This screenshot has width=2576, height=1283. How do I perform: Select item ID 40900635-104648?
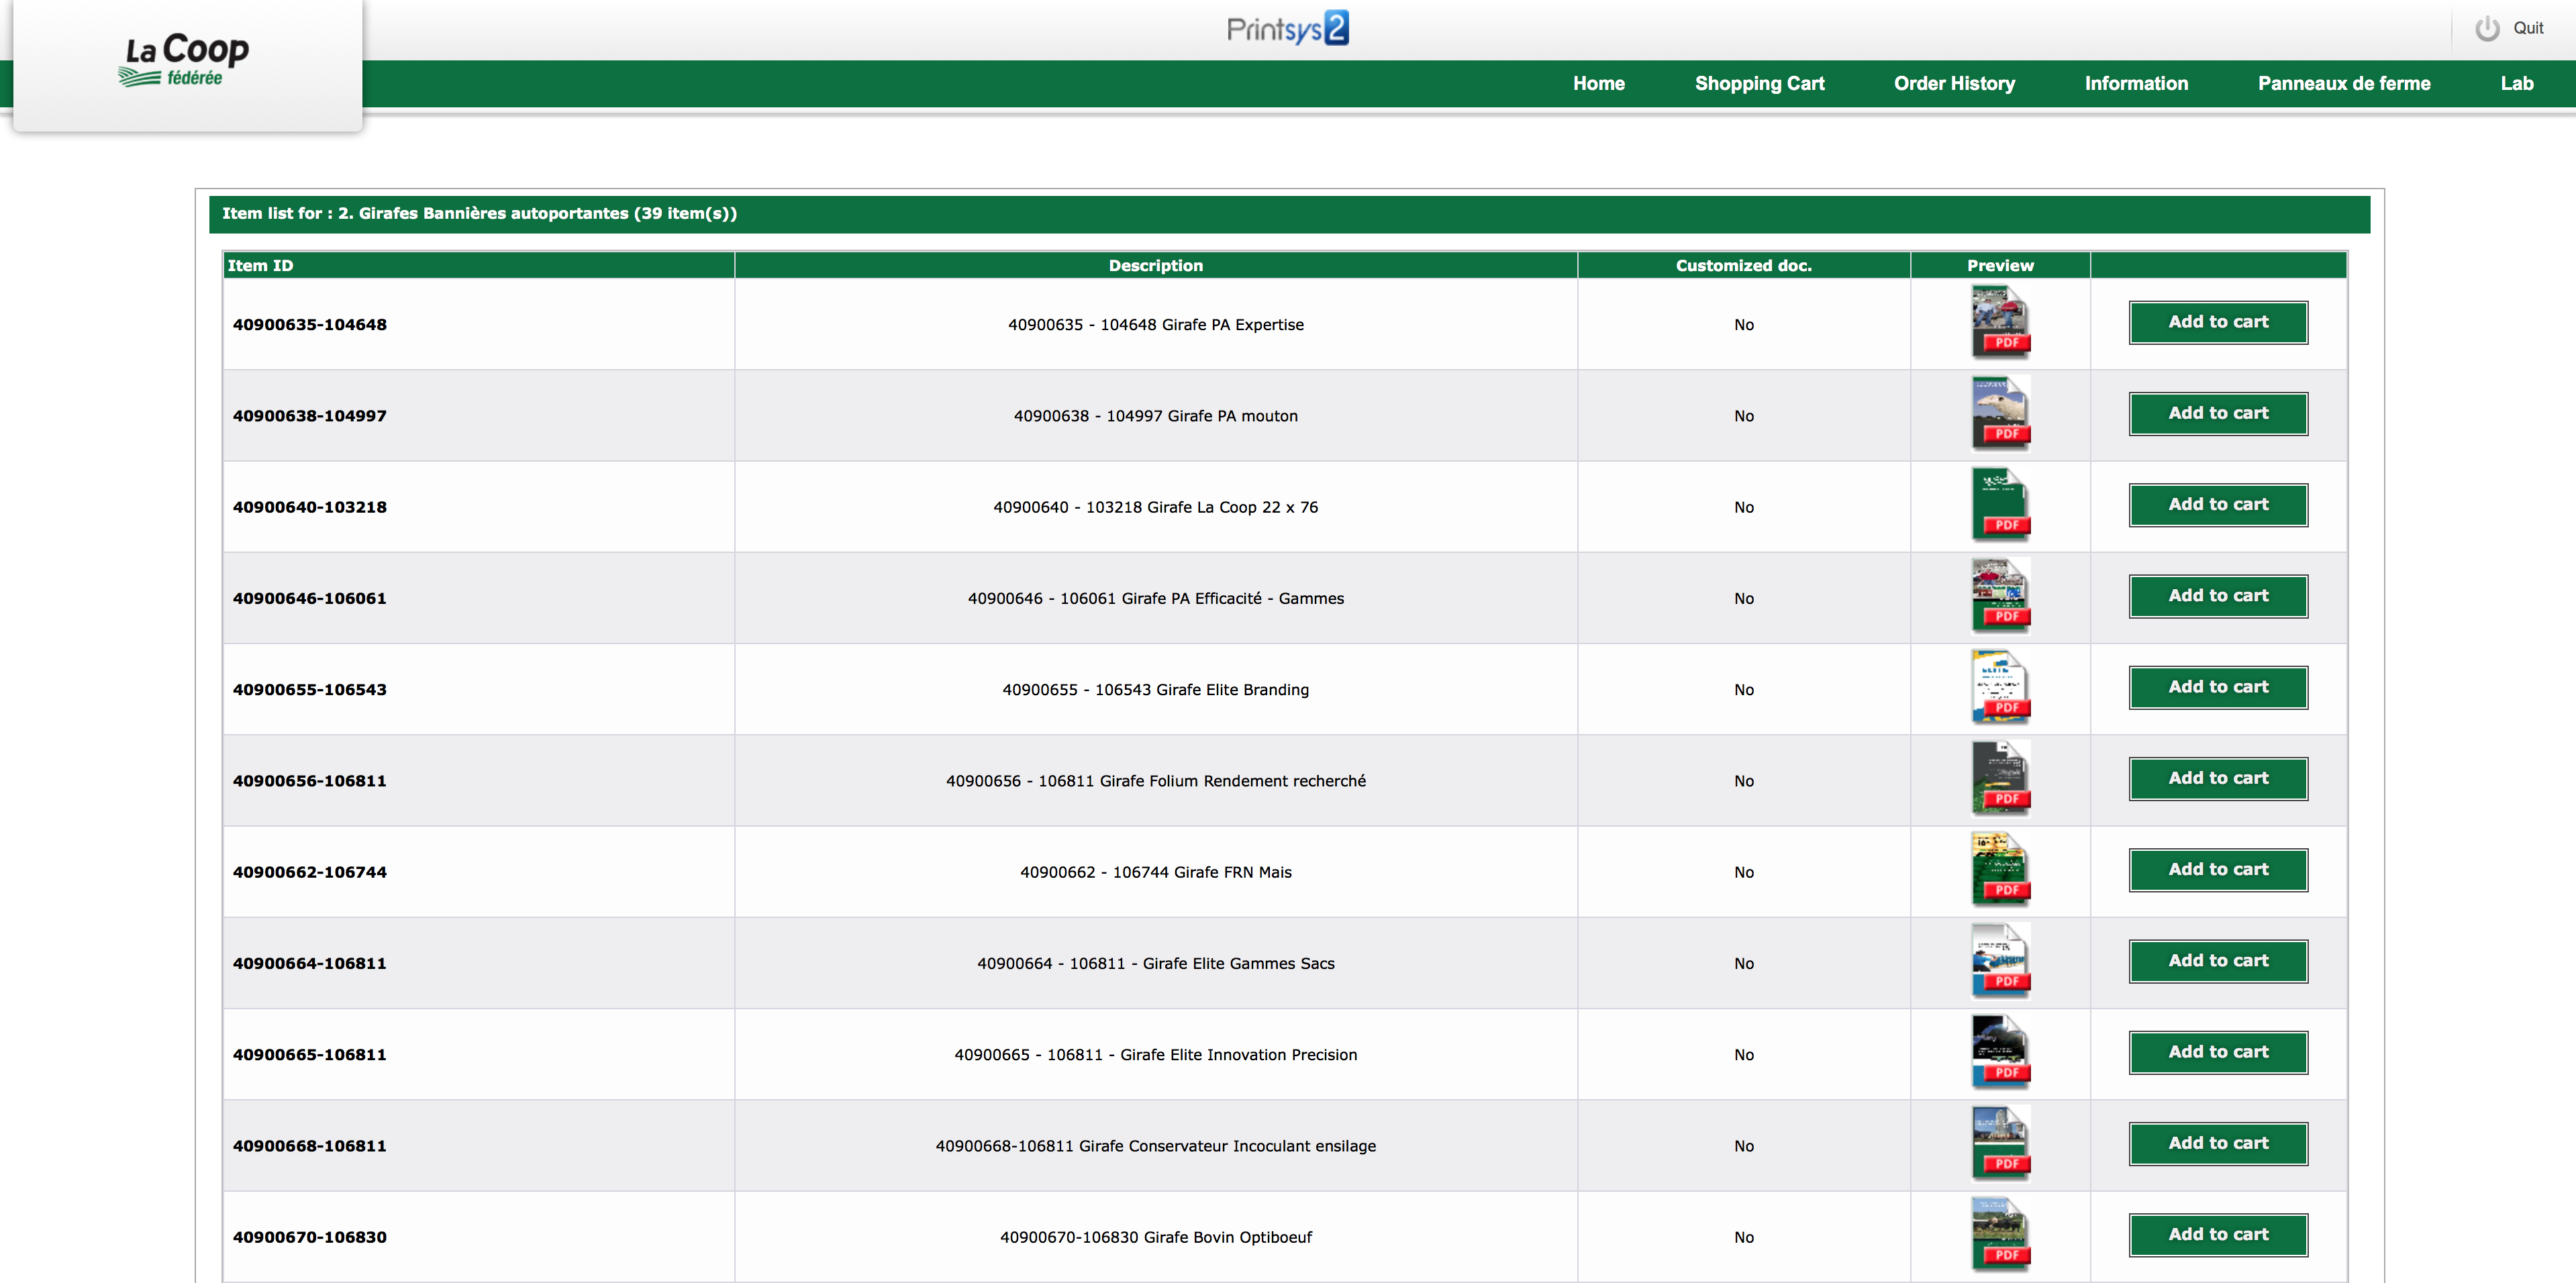[309, 324]
